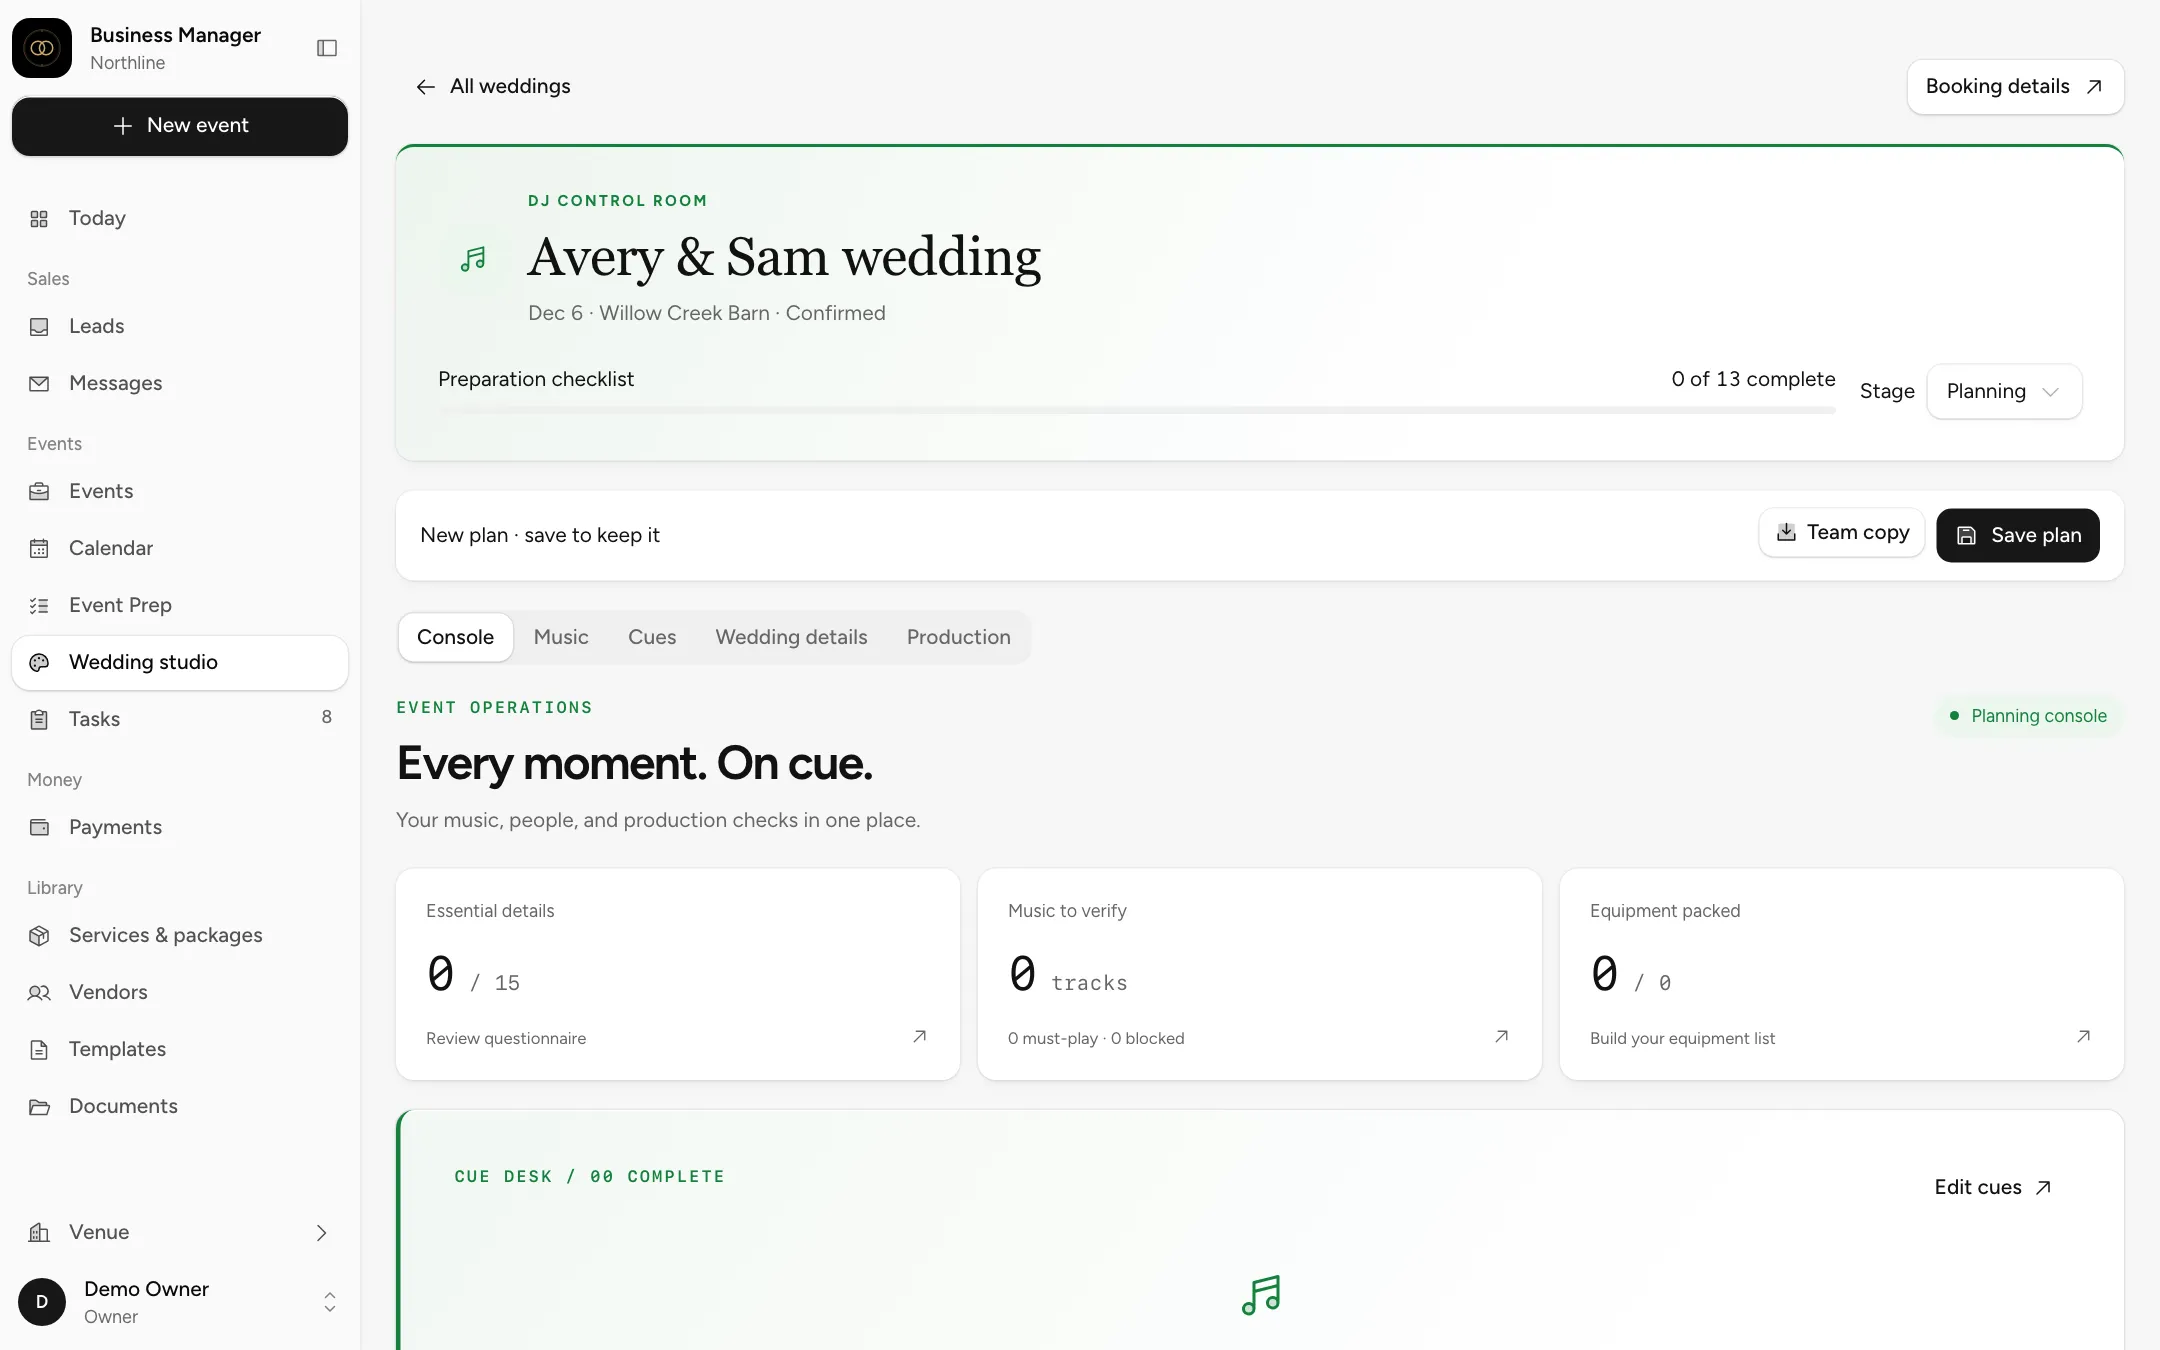Open Today dashboard grid icon

click(x=39, y=219)
